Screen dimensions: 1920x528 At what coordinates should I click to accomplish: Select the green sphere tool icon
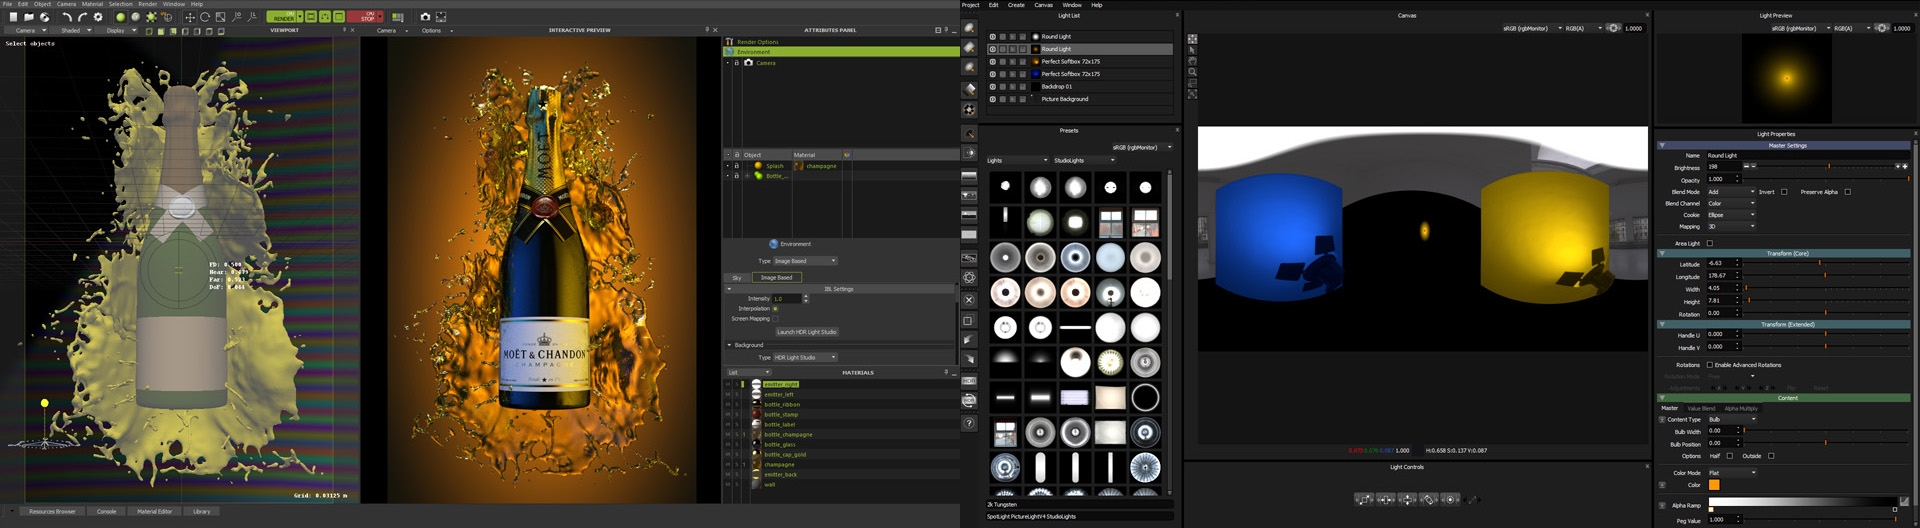pyautogui.click(x=120, y=17)
